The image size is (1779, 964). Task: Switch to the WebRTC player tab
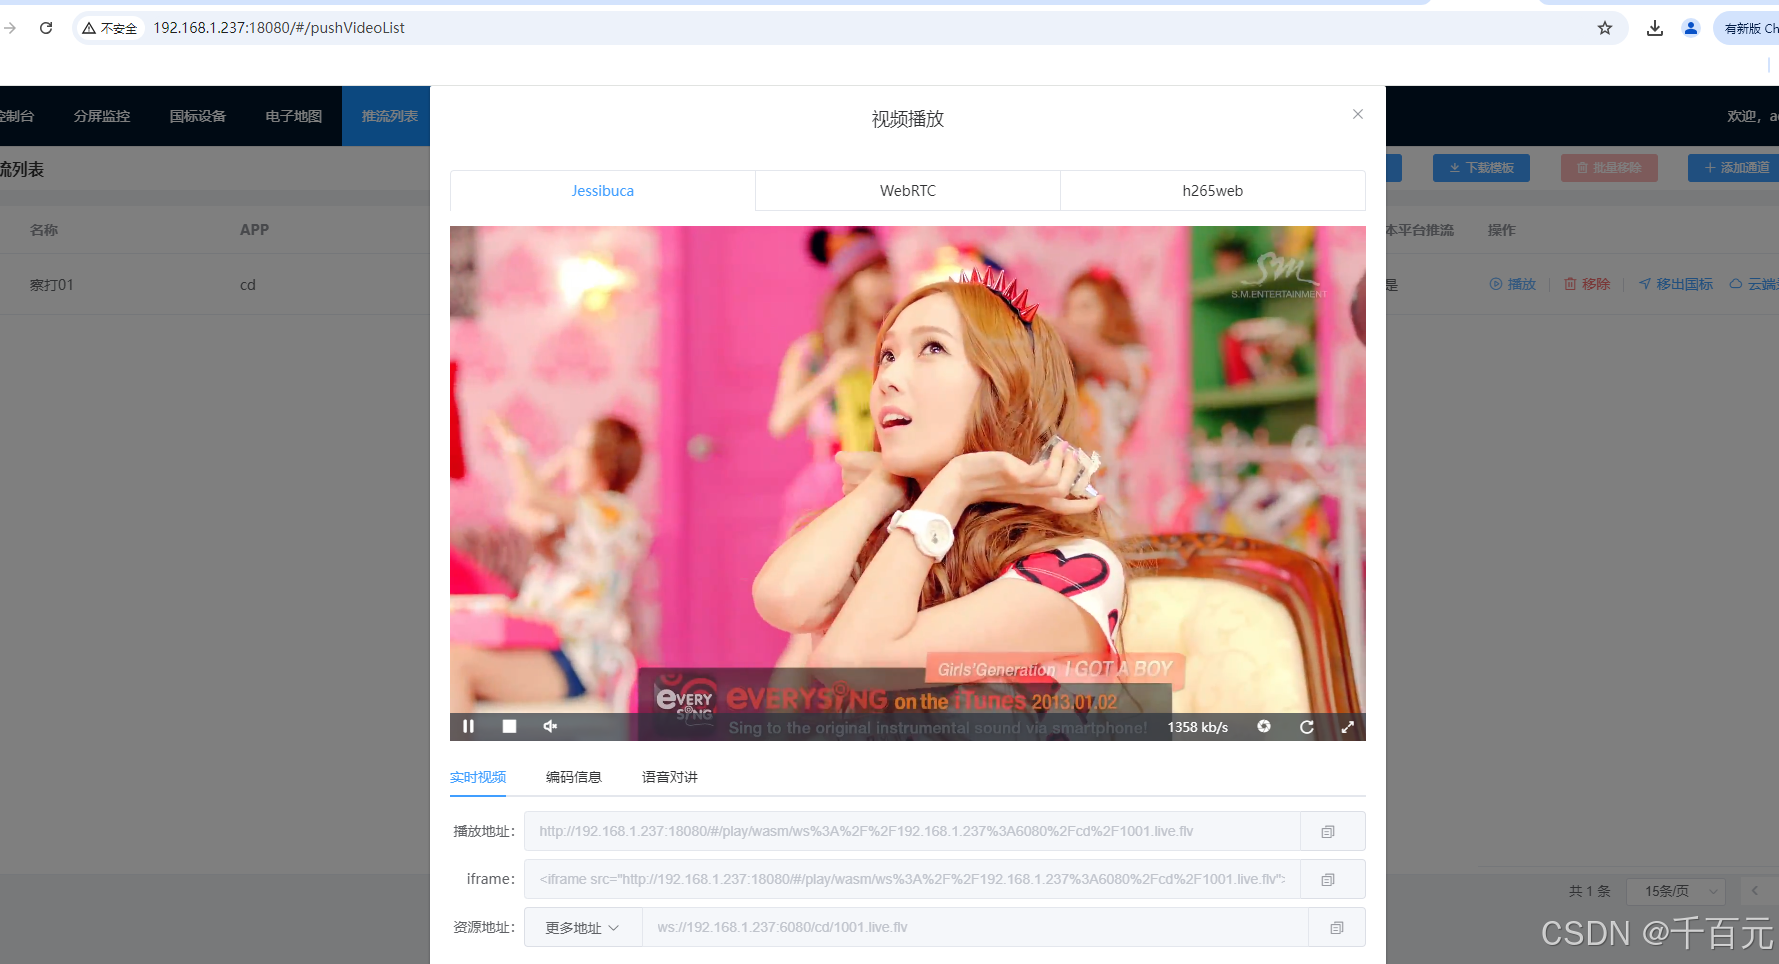click(x=908, y=190)
